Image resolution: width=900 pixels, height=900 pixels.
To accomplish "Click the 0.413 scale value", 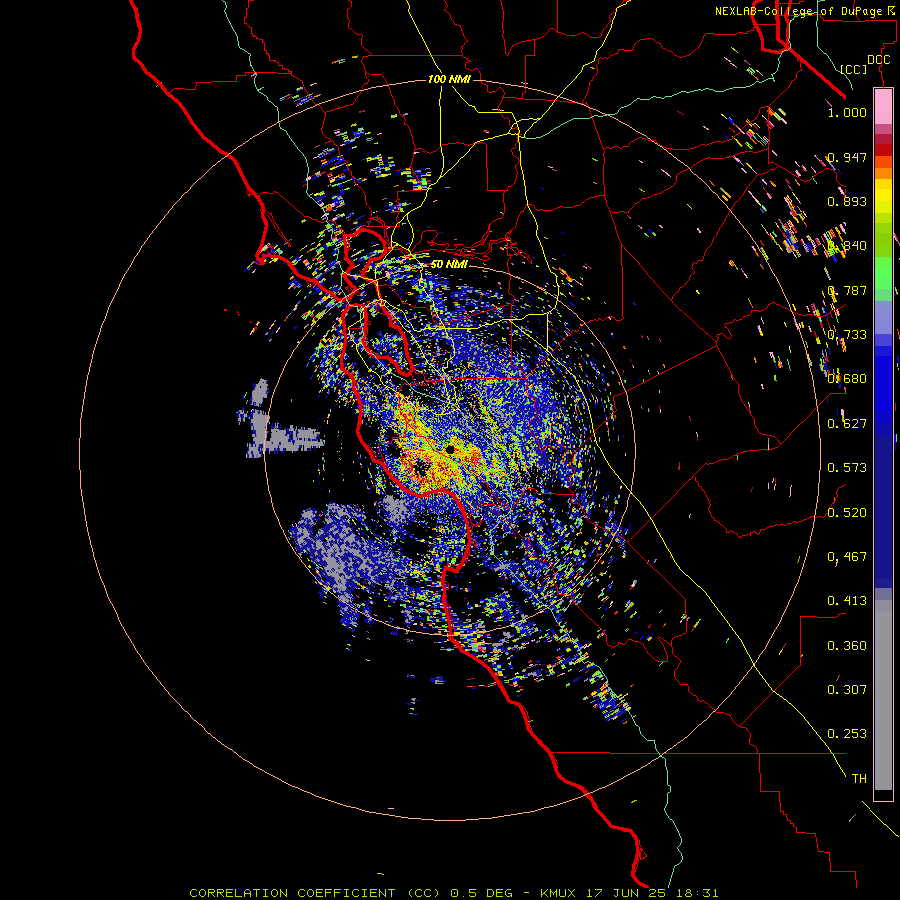I will (847, 601).
